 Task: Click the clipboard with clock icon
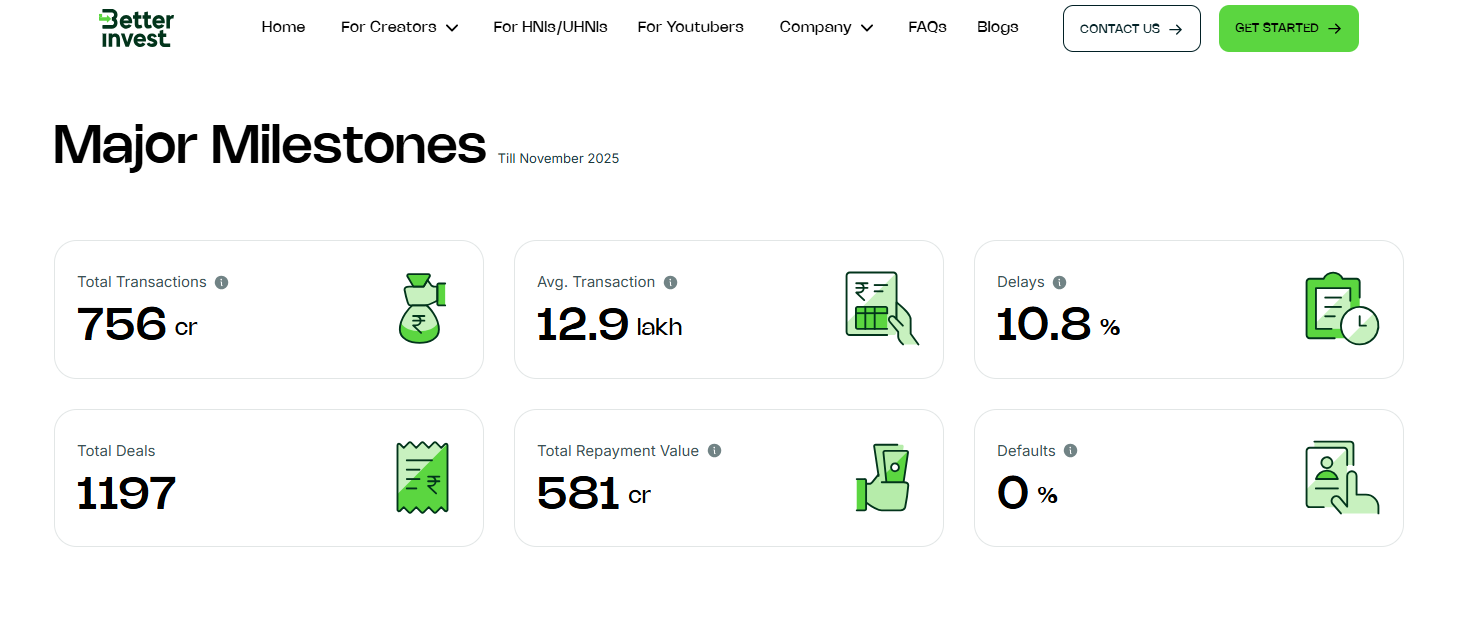click(x=1341, y=308)
